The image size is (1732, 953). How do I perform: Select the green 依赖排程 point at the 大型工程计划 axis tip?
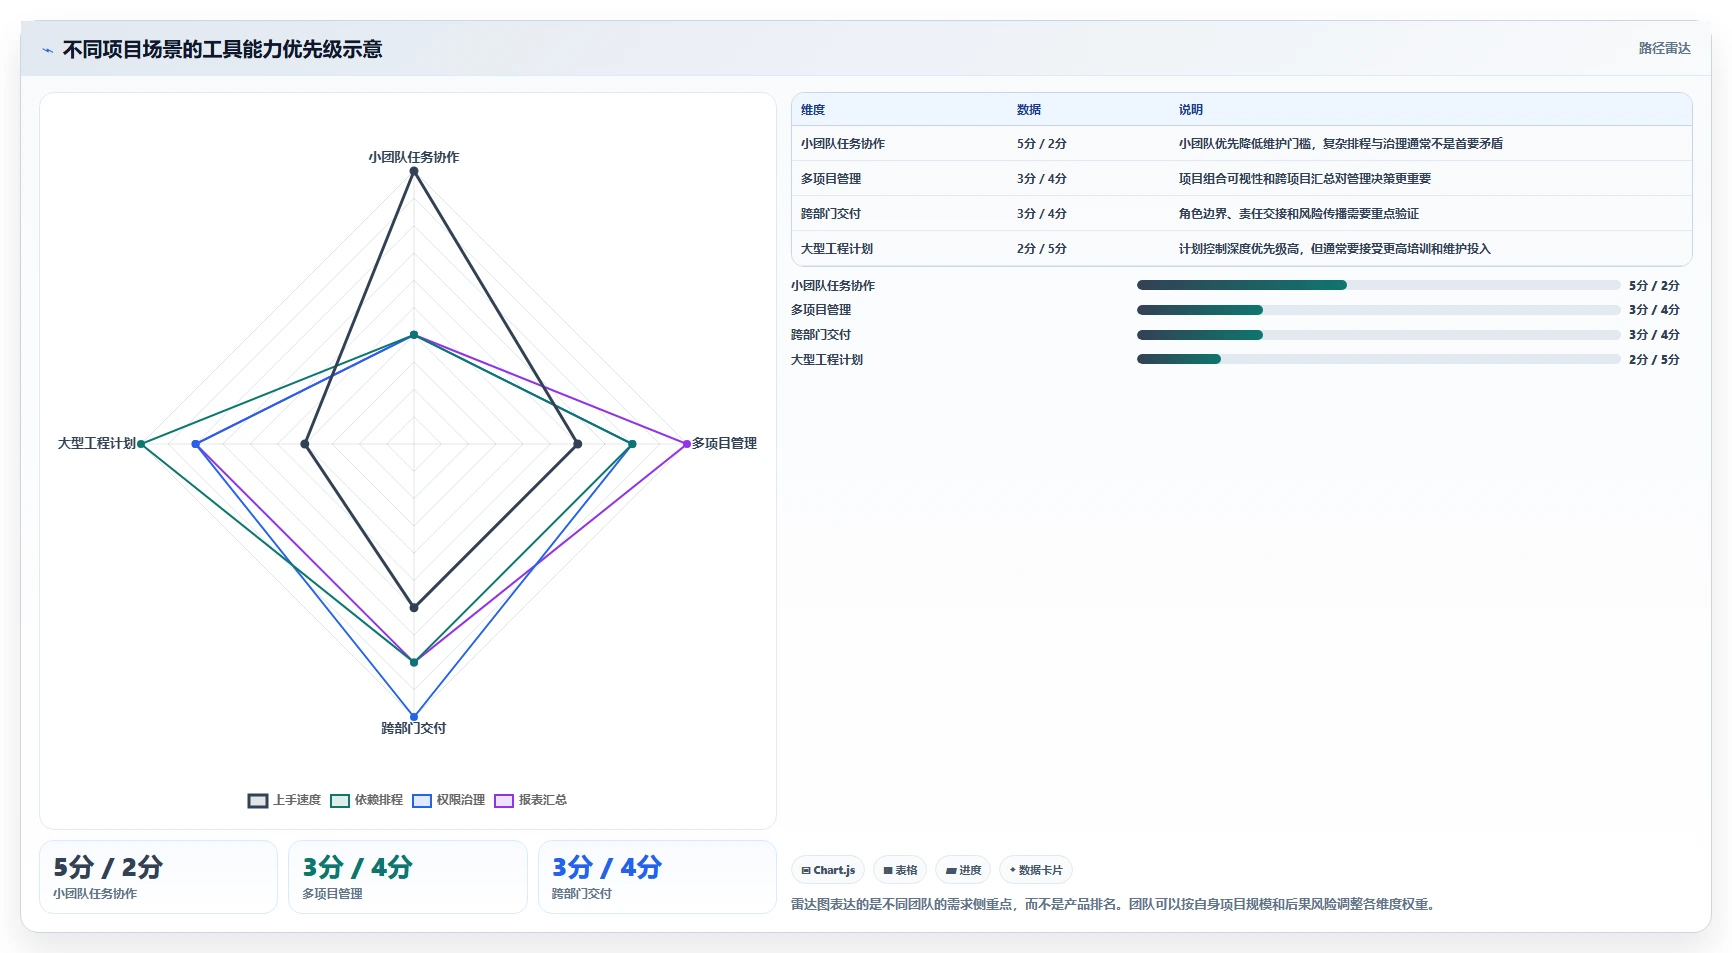(141, 444)
